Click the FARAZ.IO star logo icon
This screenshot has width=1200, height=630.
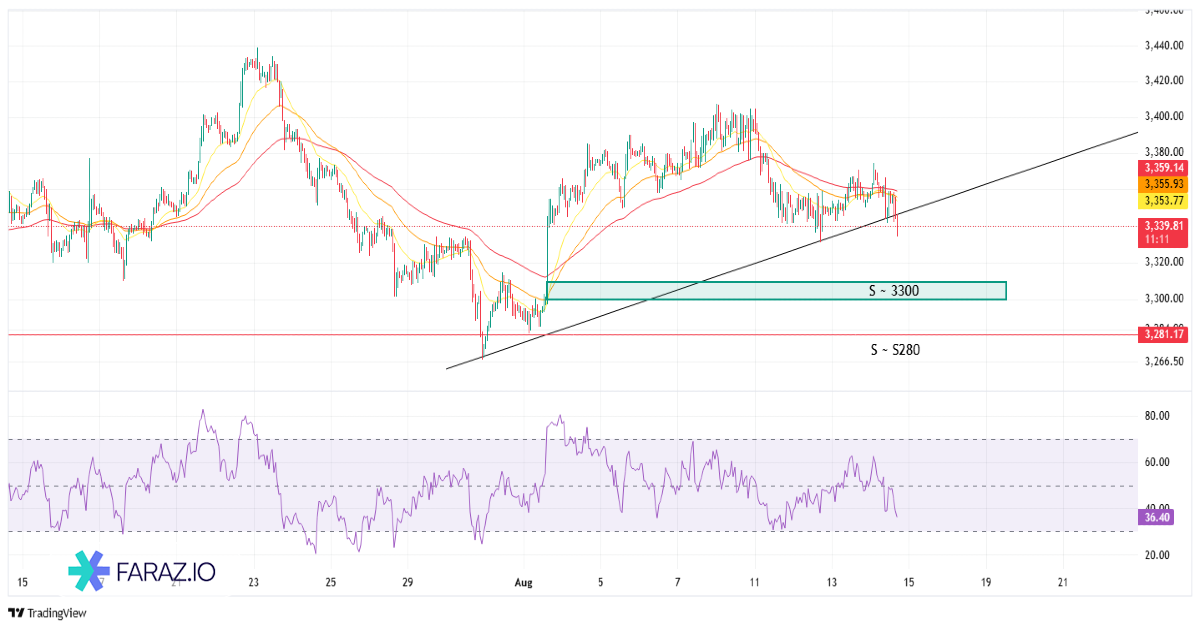point(88,573)
